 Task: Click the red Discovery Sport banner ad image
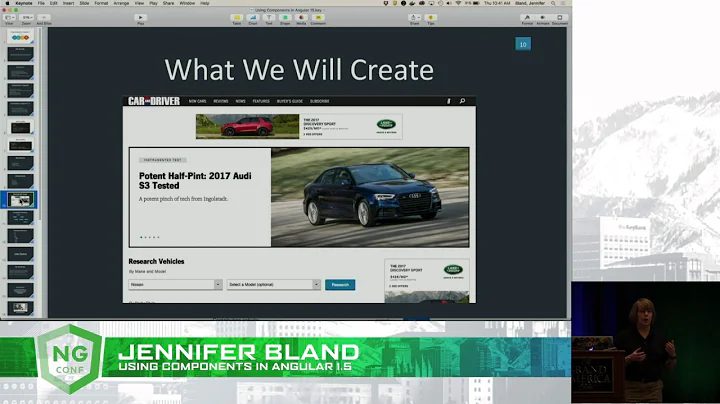(x=248, y=126)
